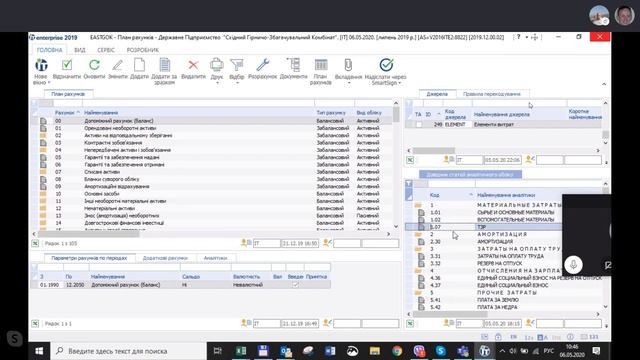Open the СЕРВІС ribbon tab

(x=106, y=50)
